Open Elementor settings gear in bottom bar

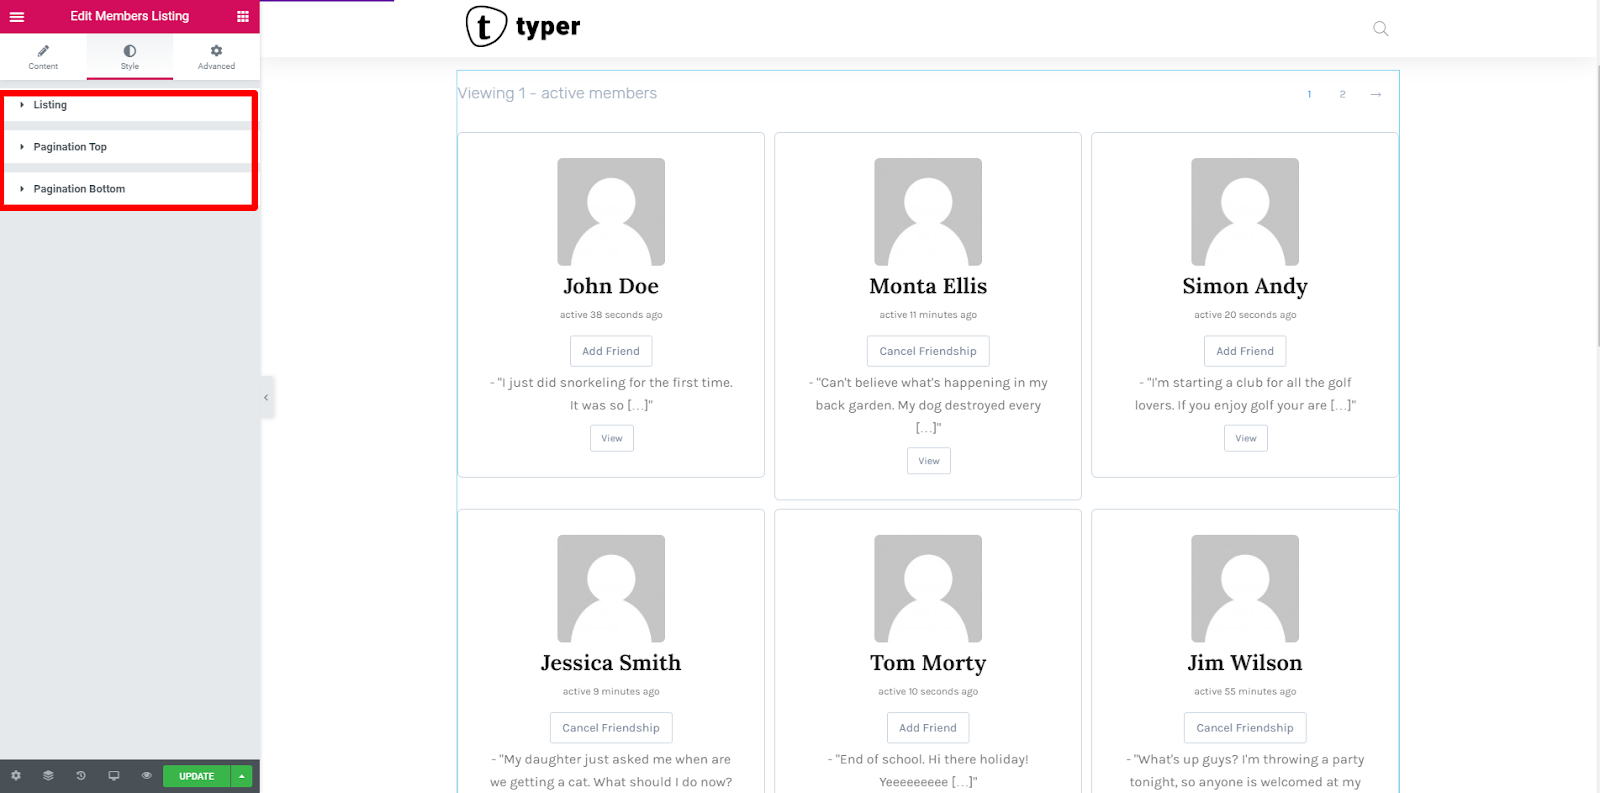[16, 776]
